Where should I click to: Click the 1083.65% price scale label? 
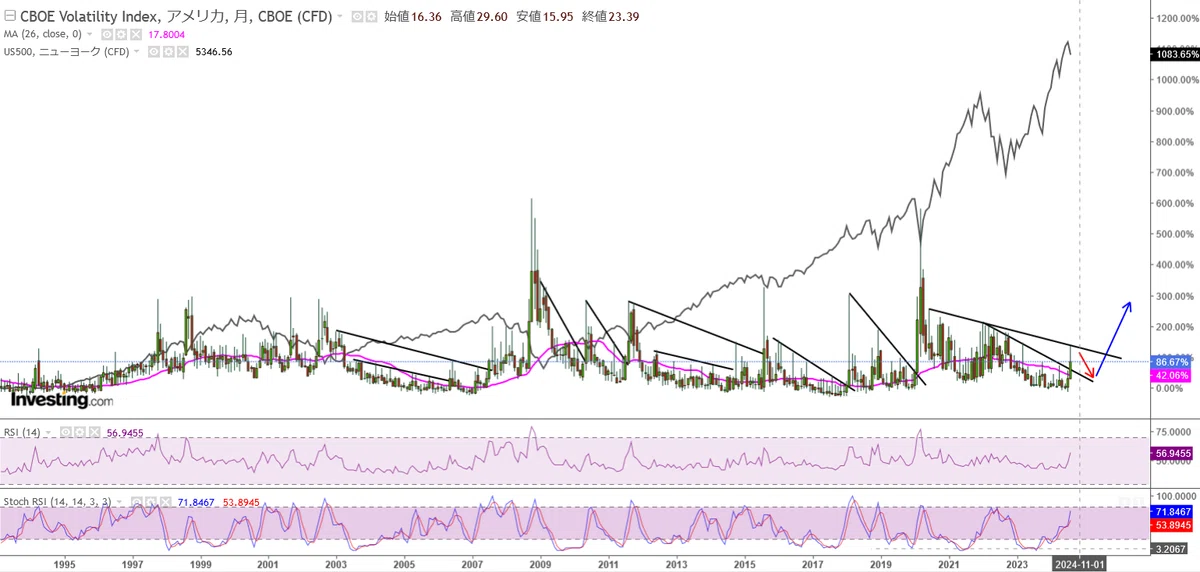(1175, 55)
